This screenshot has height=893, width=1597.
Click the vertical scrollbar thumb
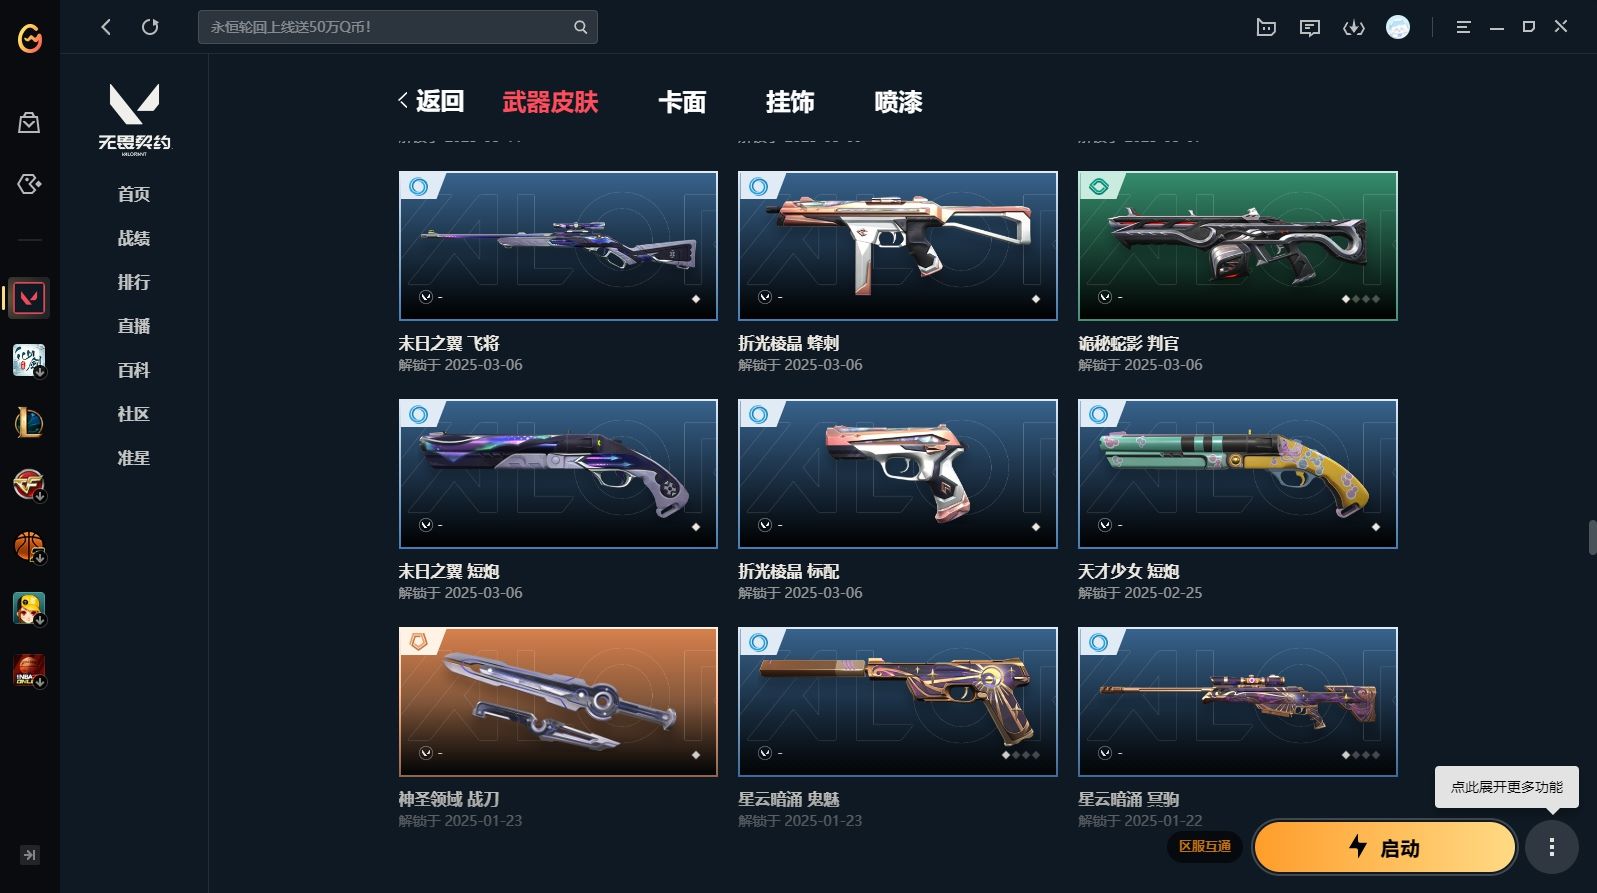1591,537
